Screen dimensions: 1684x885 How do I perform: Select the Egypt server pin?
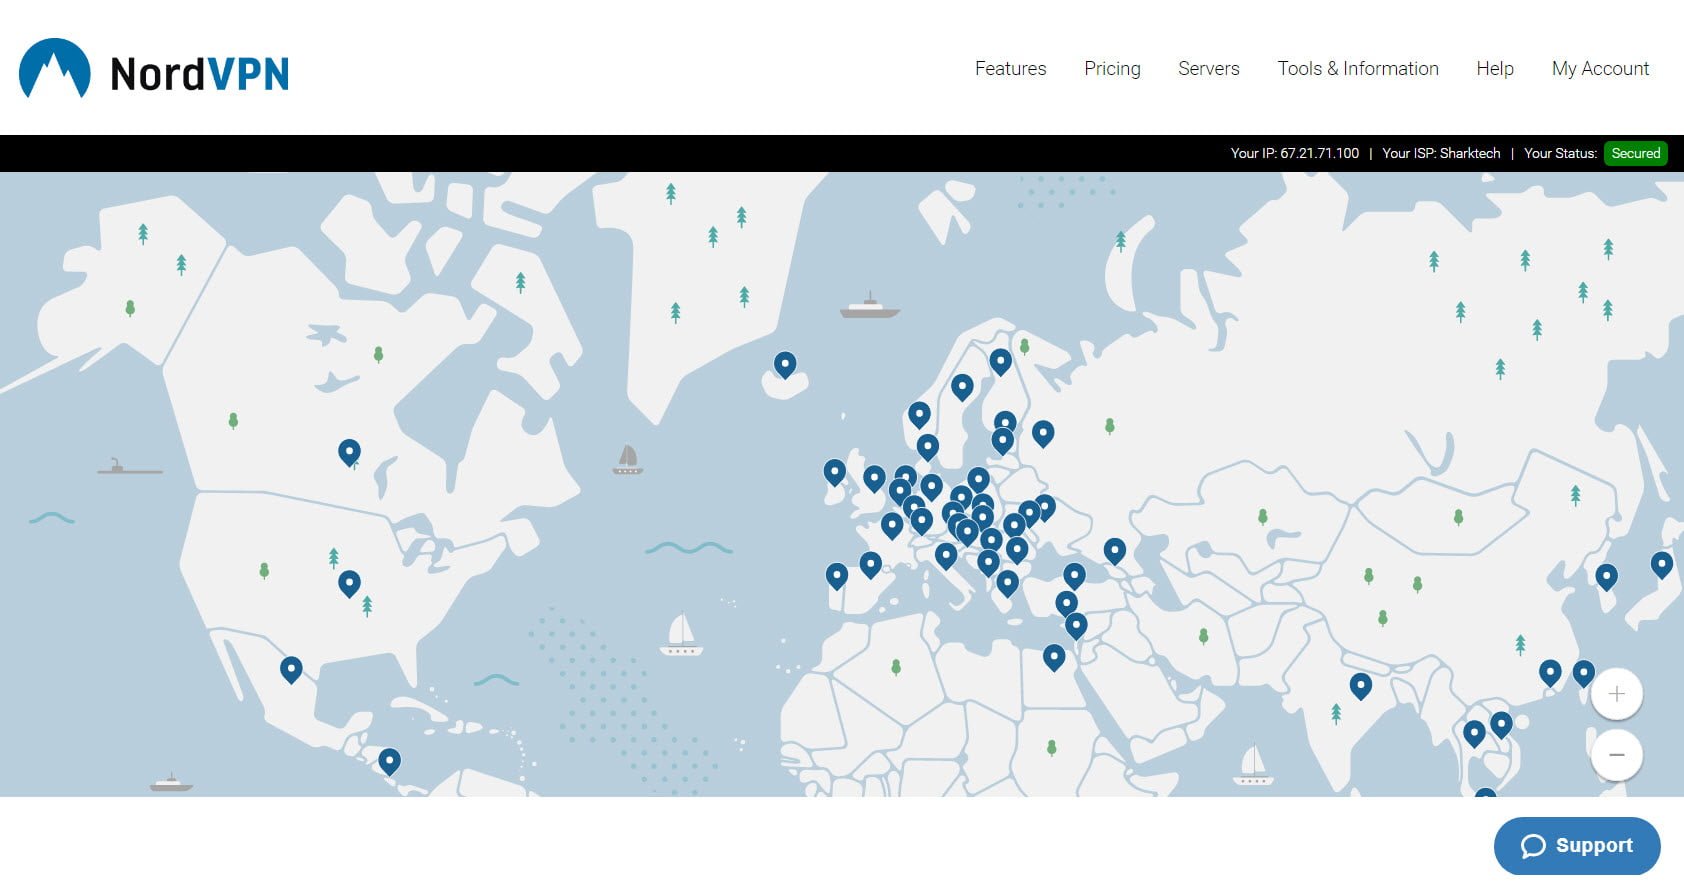coord(1054,656)
